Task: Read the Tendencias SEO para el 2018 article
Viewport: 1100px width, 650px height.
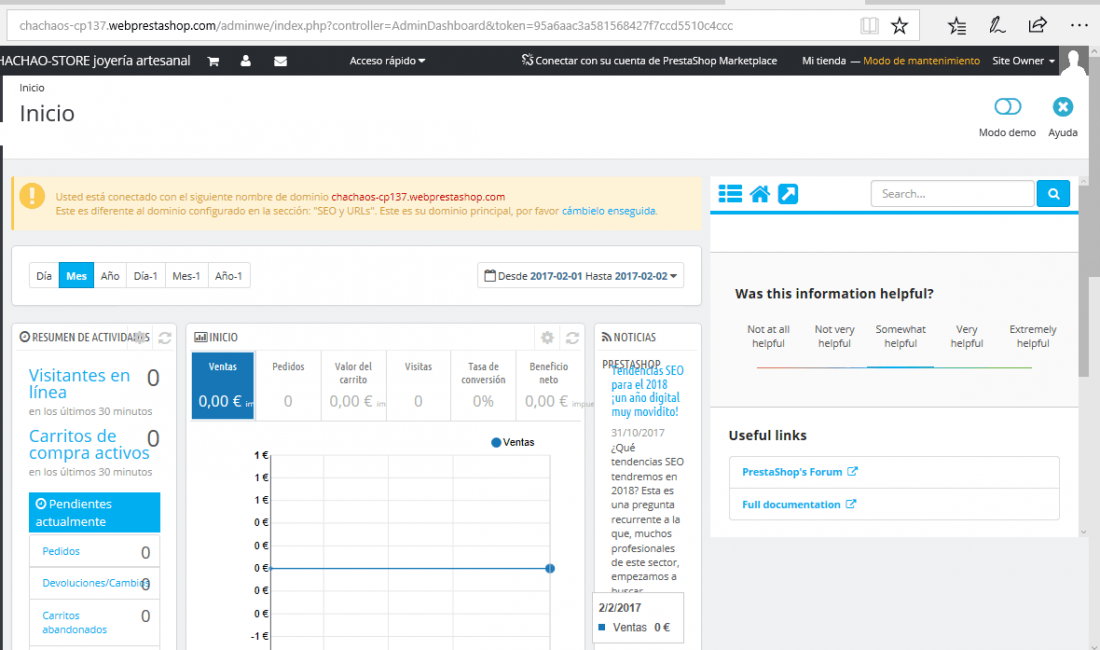Action: coord(647,391)
